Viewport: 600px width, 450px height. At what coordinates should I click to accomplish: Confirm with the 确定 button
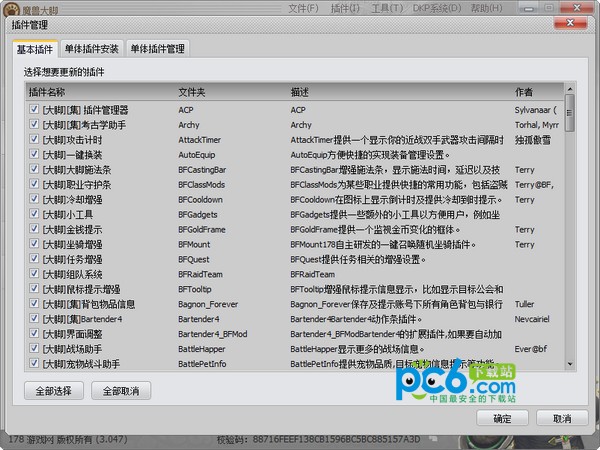tap(502, 418)
